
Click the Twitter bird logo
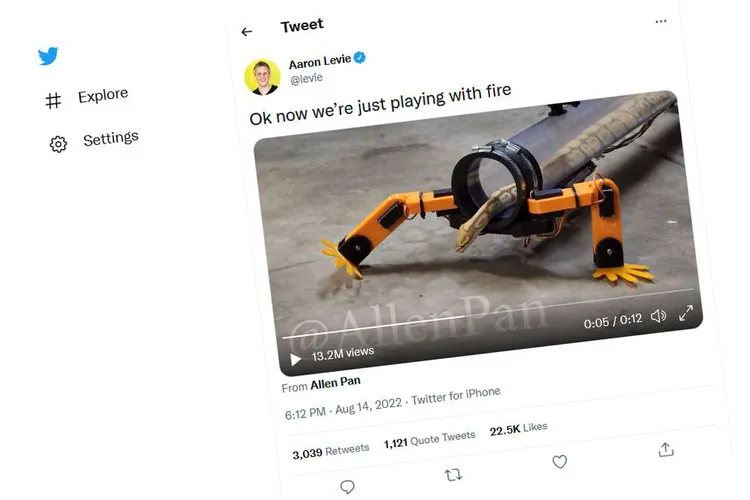click(x=48, y=57)
